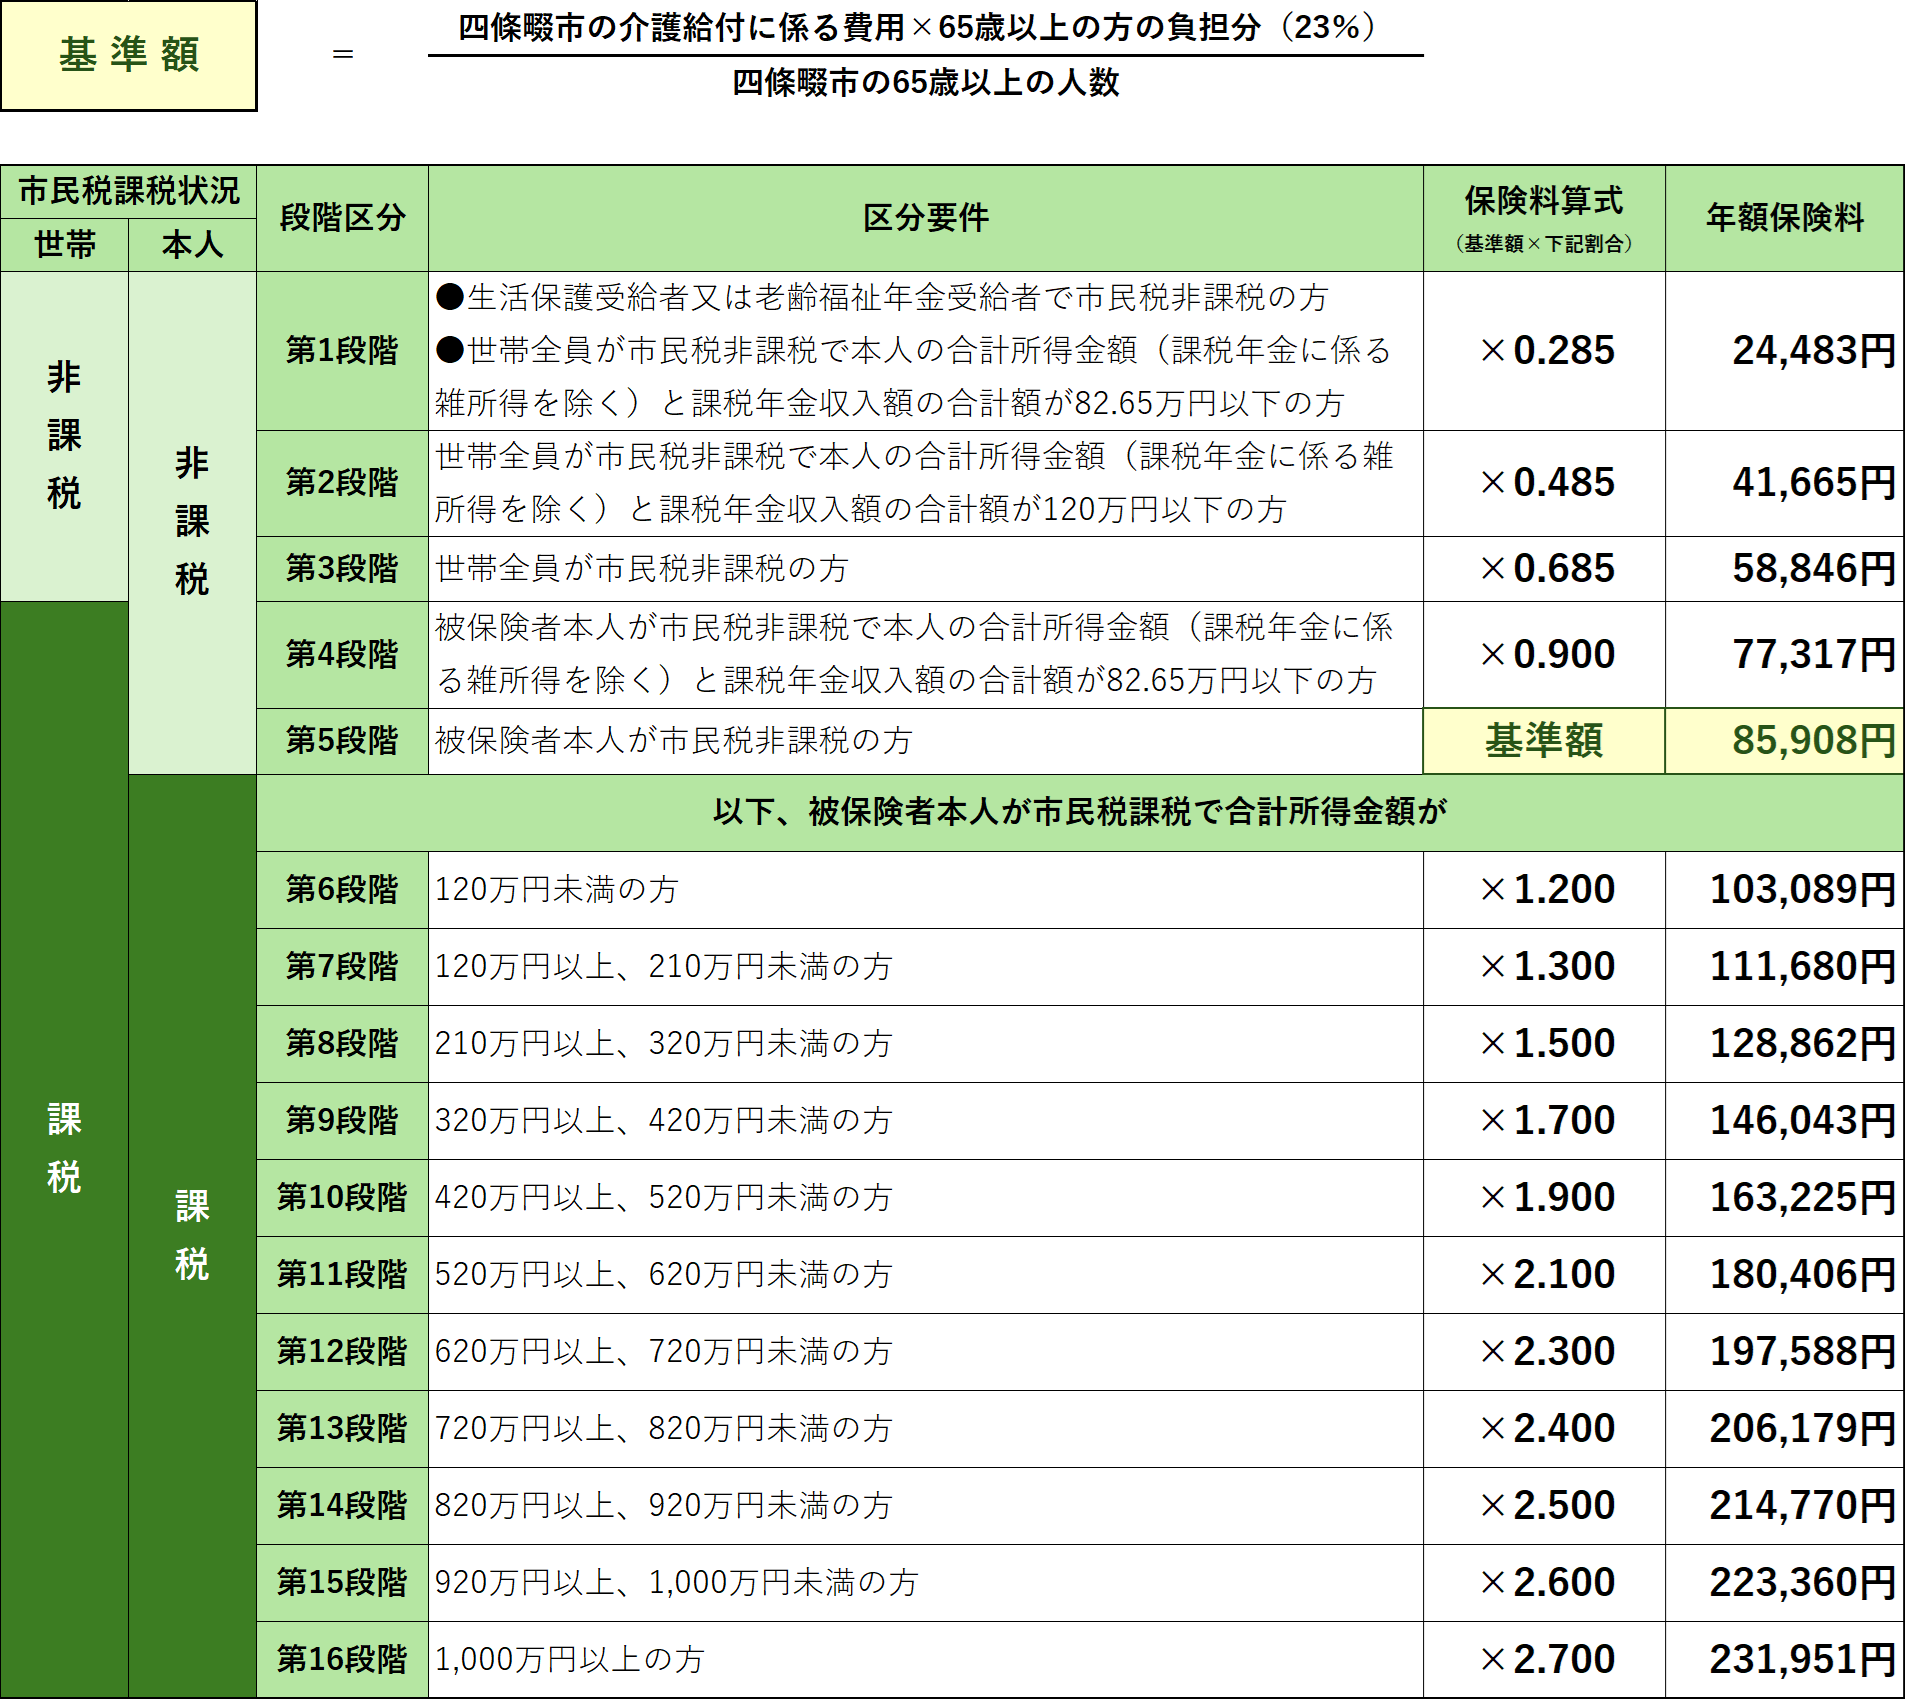Select requirement text 被保険者本人が市民税非課税の方
1905x1699 pixels.
click(x=673, y=741)
